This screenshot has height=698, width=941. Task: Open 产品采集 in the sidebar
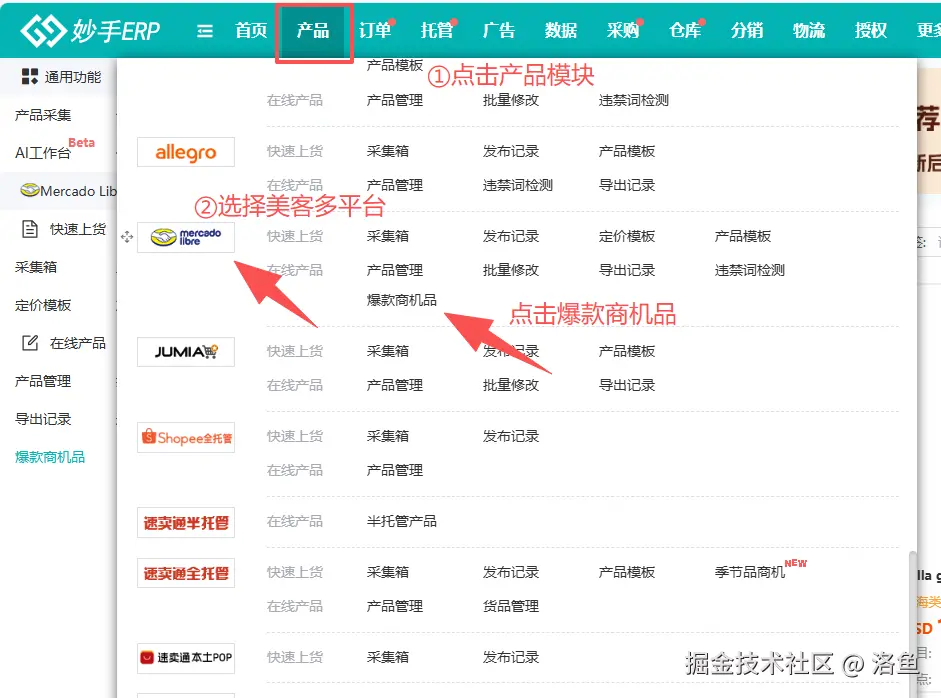click(x=43, y=115)
